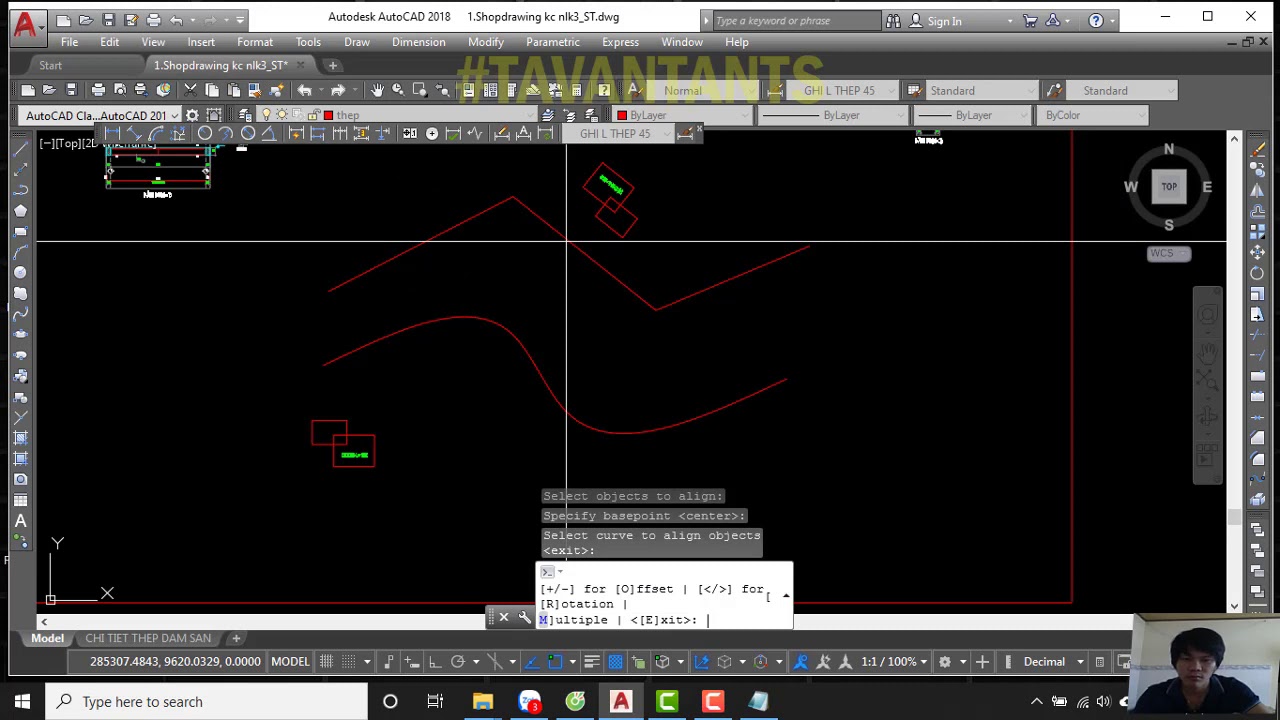Click the Aligned dimension icon
Viewport: 1280px width, 720px height.
tap(134, 134)
